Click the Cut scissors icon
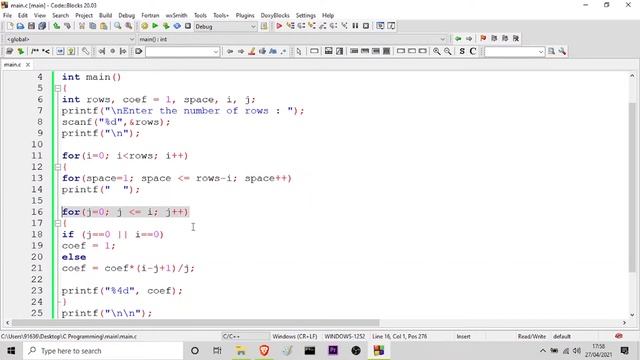This screenshot has height=360, width=640. 82,26
